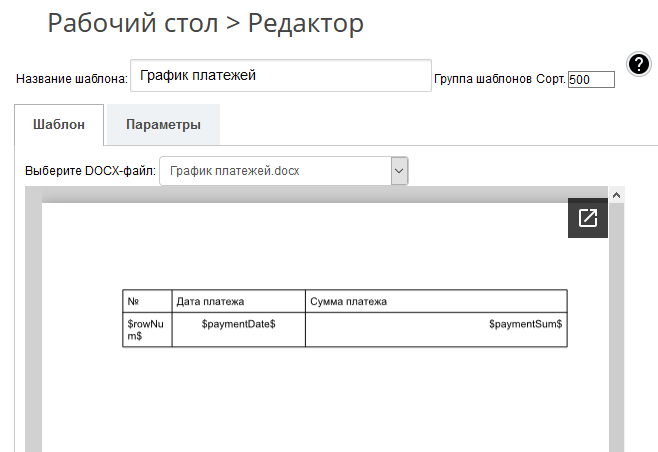The height and width of the screenshot is (452, 658).
Task: Click the $paymentDate$ placeholder cell
Action: click(x=238, y=324)
